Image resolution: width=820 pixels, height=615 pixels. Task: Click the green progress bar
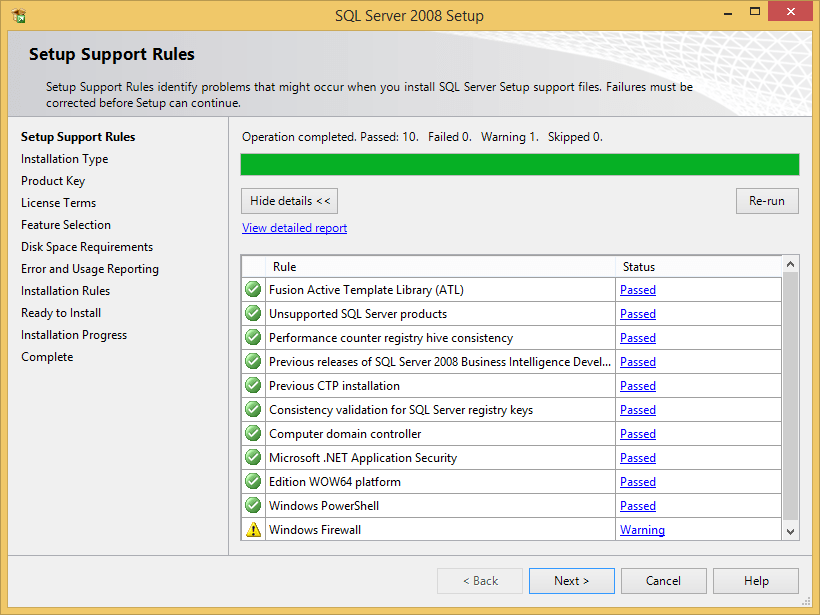click(x=520, y=164)
